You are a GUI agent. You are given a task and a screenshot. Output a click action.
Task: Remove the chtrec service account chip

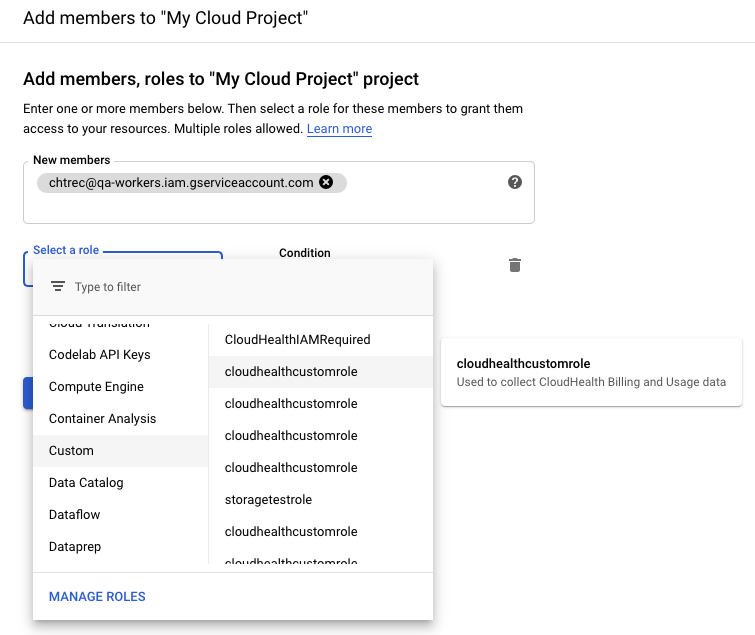click(x=325, y=182)
